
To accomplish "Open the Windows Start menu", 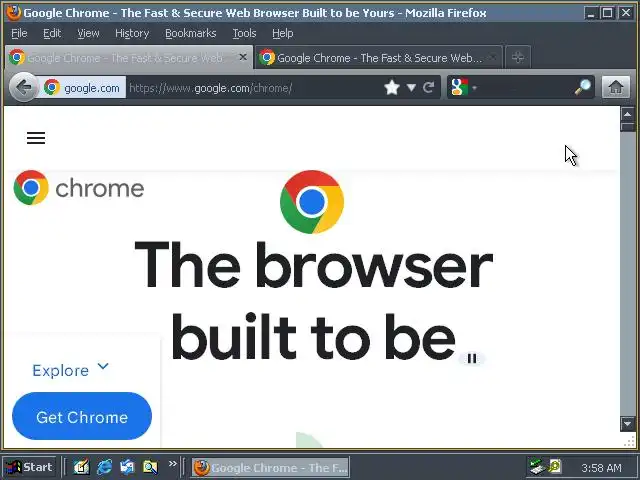I will pyautogui.click(x=29, y=467).
